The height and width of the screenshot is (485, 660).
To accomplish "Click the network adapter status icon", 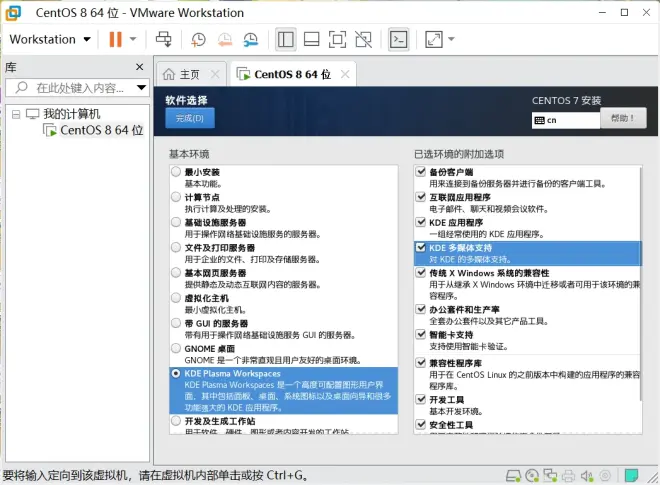I will tap(550, 476).
